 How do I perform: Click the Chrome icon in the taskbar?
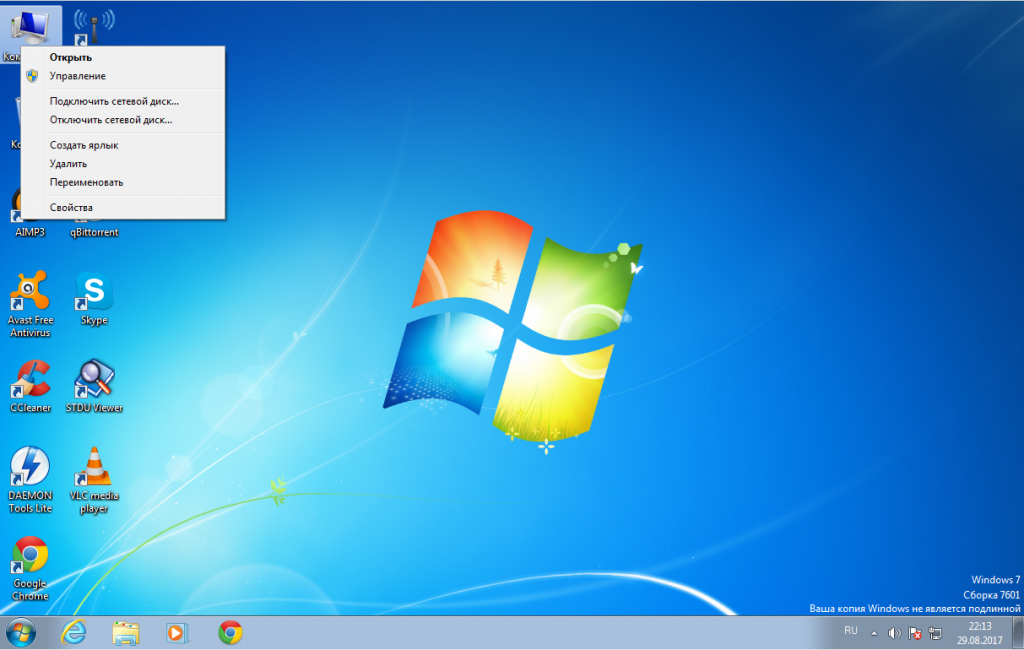point(230,632)
